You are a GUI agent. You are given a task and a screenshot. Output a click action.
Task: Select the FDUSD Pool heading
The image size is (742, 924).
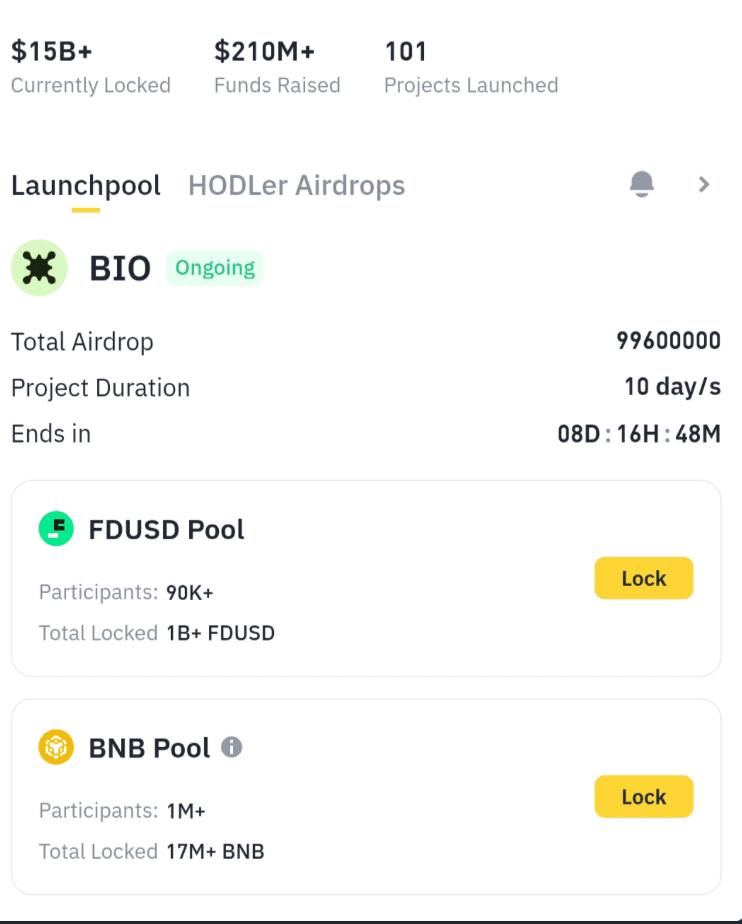pyautogui.click(x=166, y=529)
